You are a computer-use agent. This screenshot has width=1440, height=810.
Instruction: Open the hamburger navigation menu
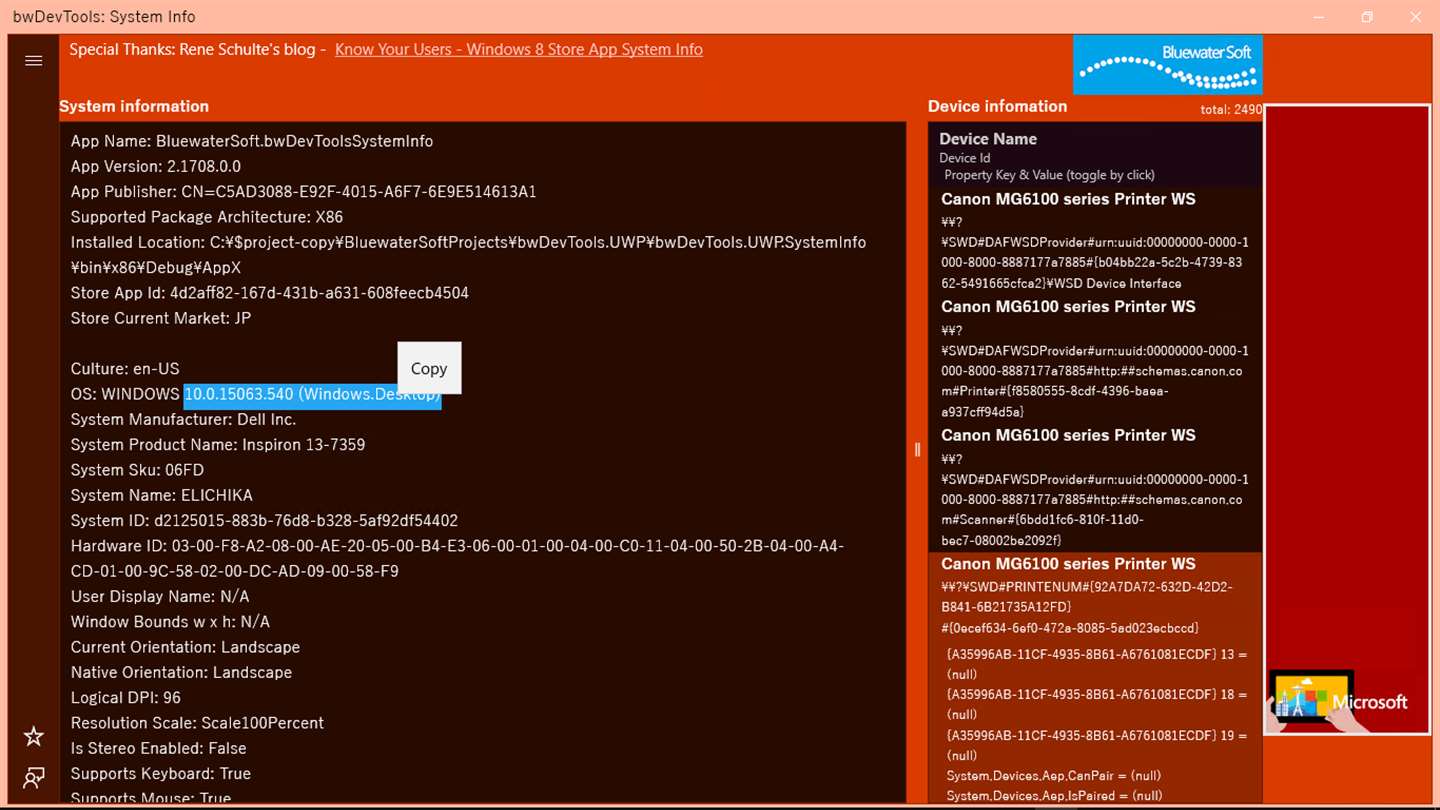tap(33, 61)
